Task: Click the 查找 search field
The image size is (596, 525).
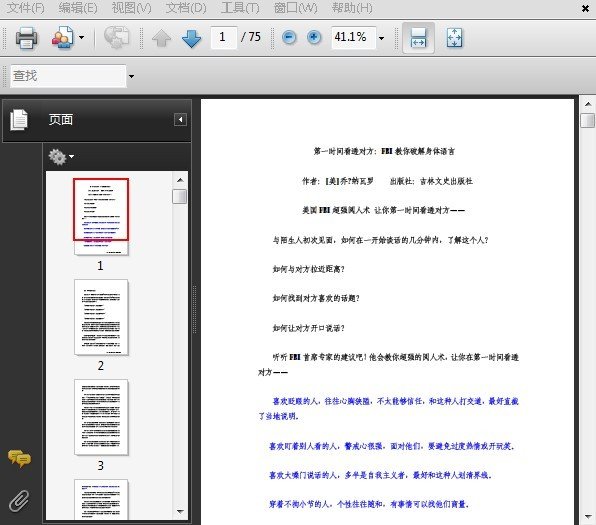Action: [68, 76]
